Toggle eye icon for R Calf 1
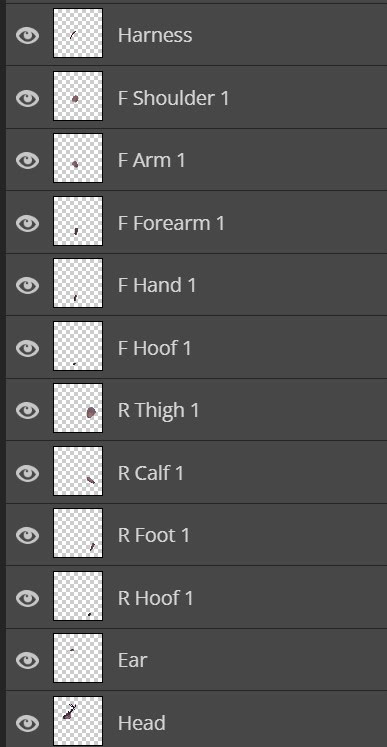This screenshot has height=747, width=387. (x=28, y=473)
